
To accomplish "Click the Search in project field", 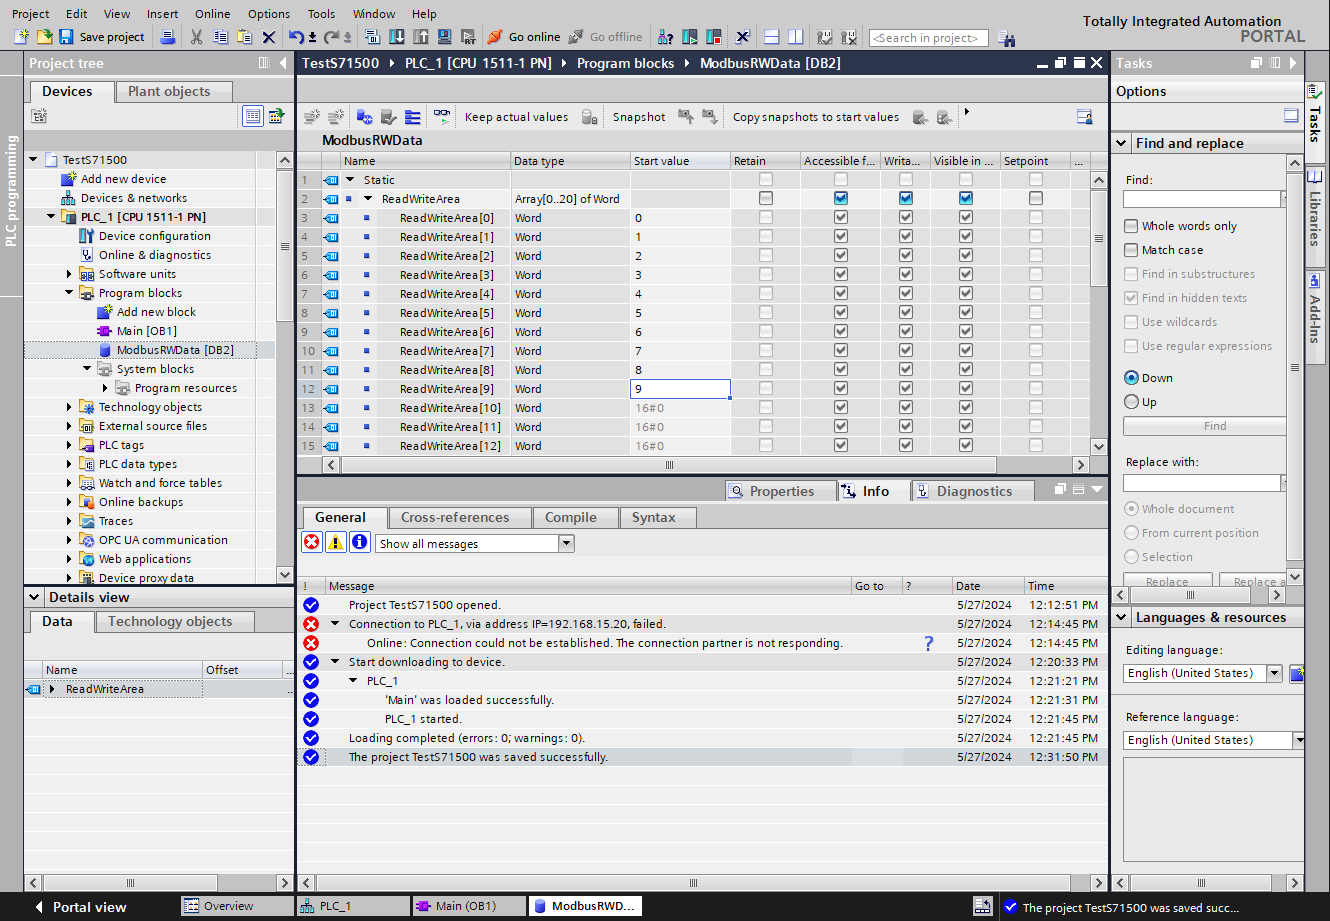I will (929, 38).
